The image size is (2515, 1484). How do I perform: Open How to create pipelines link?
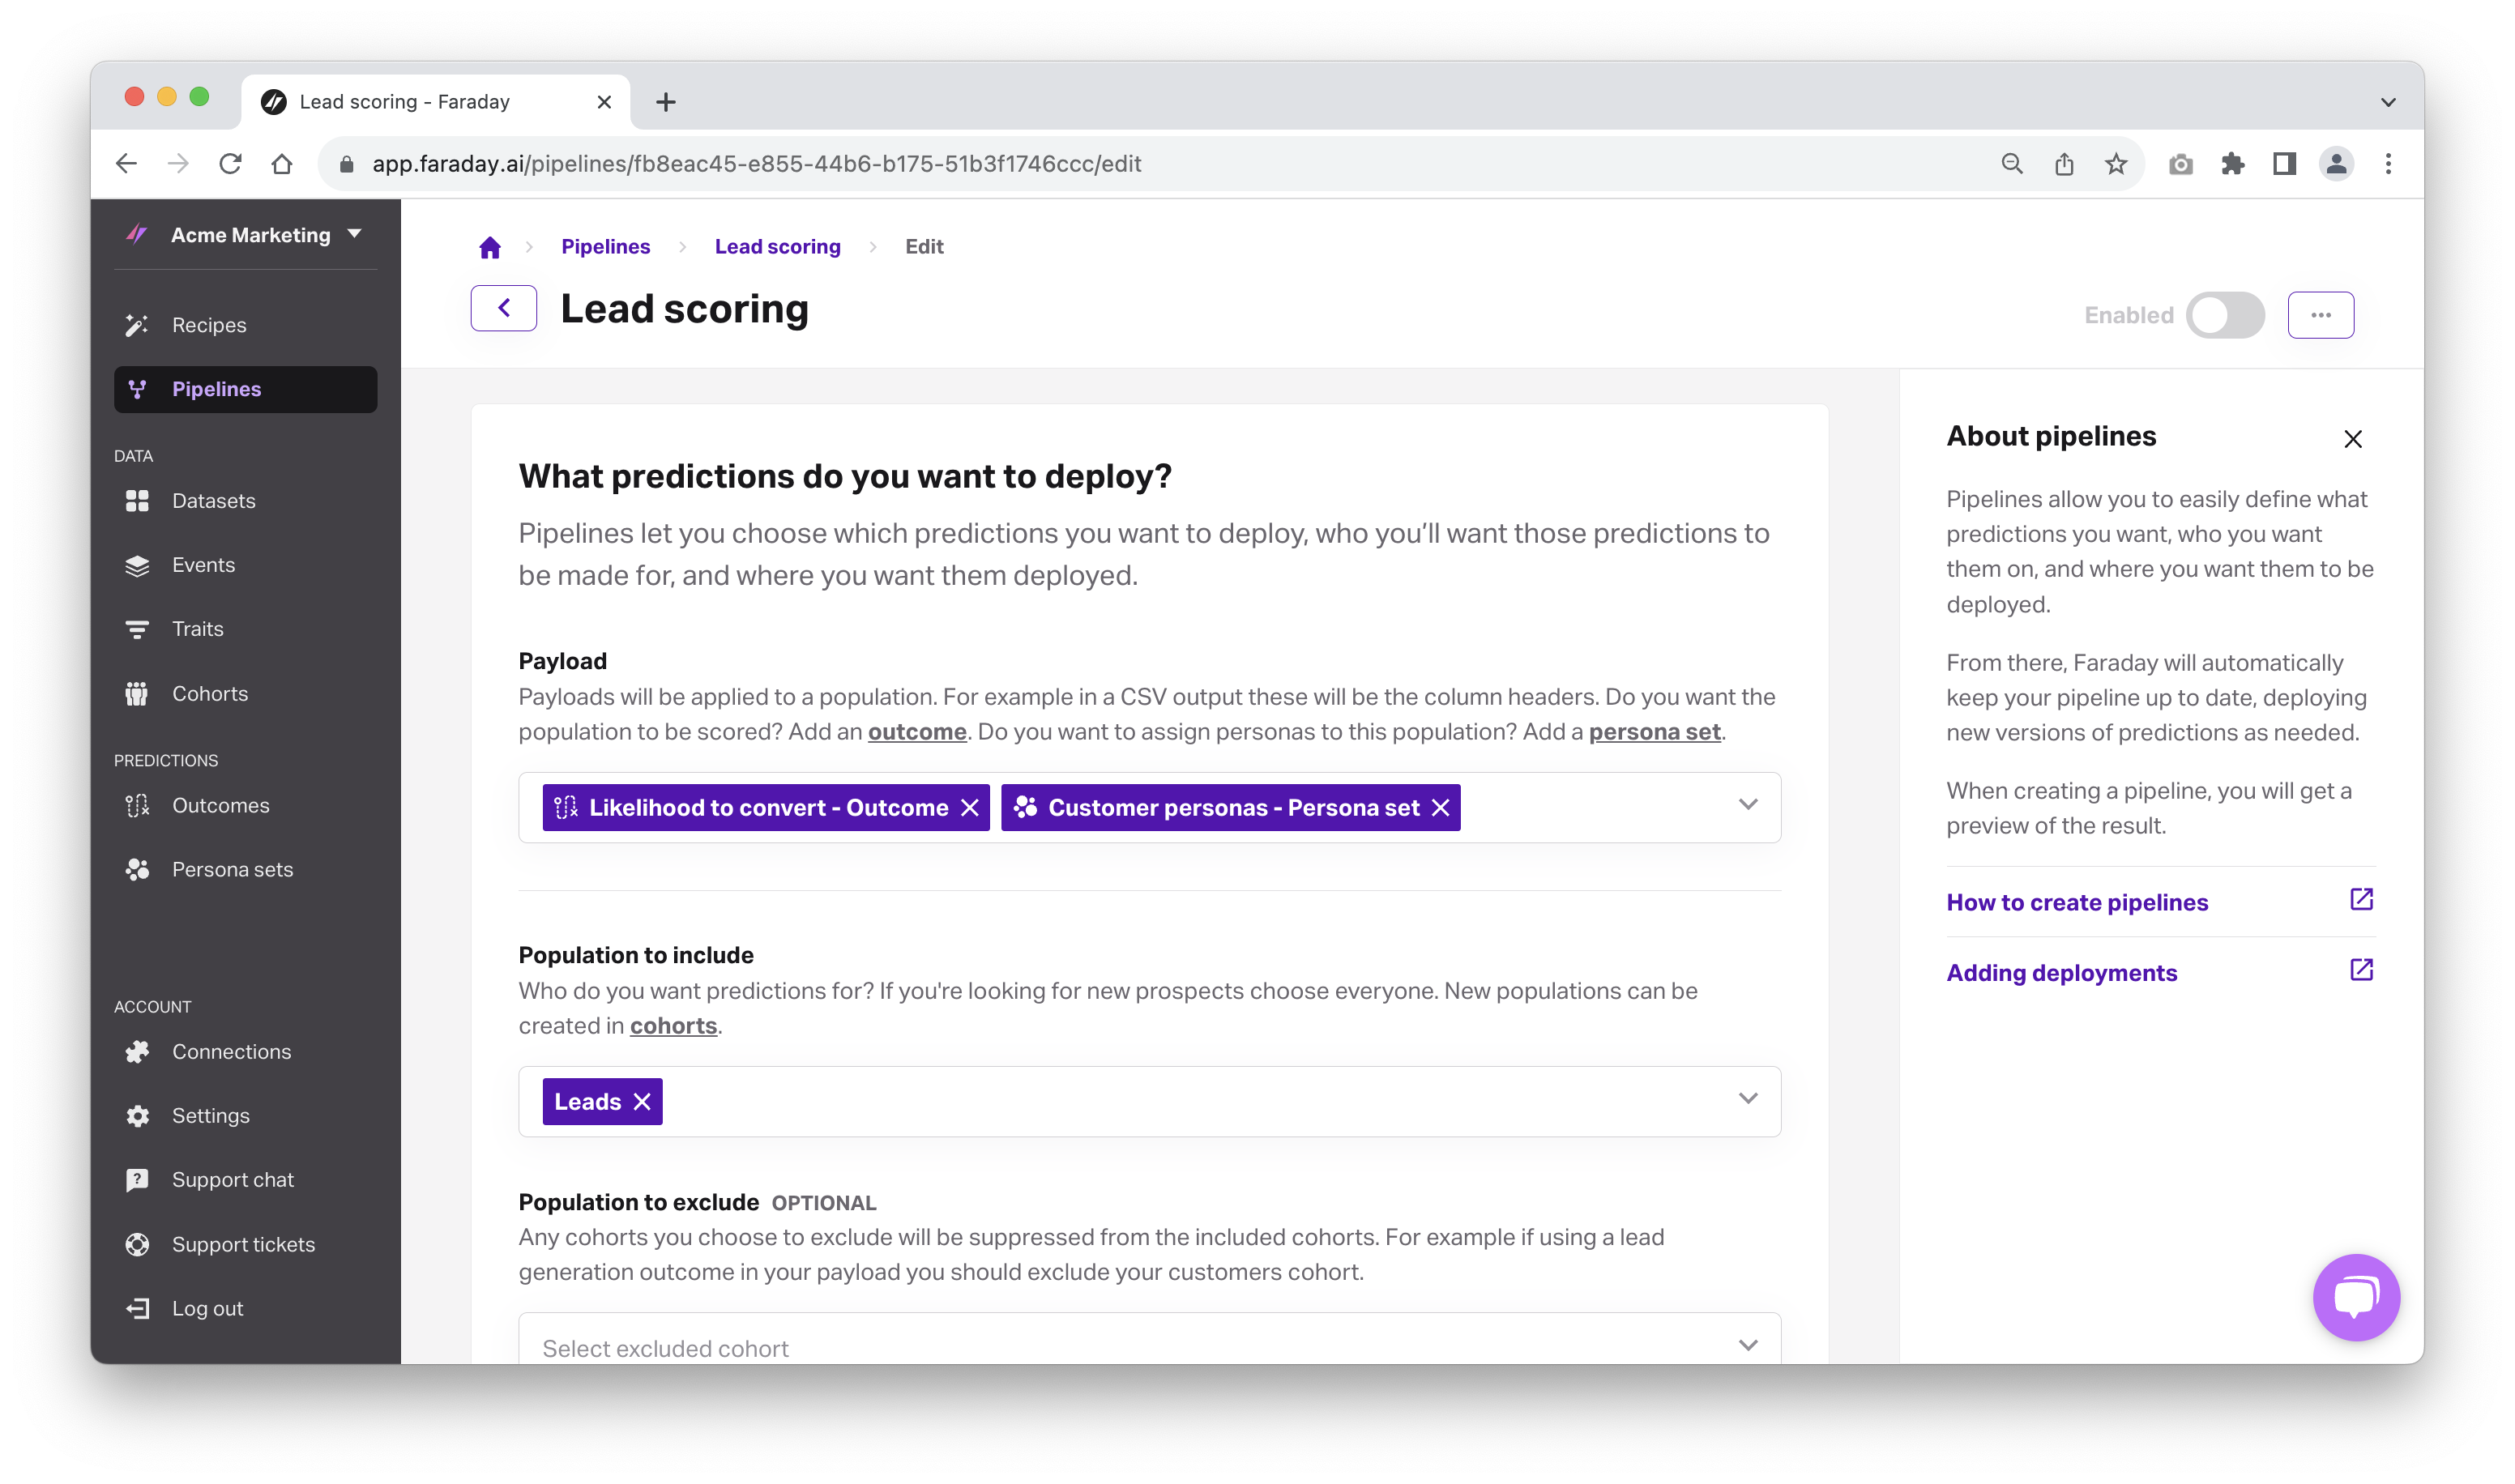pos(2077,902)
